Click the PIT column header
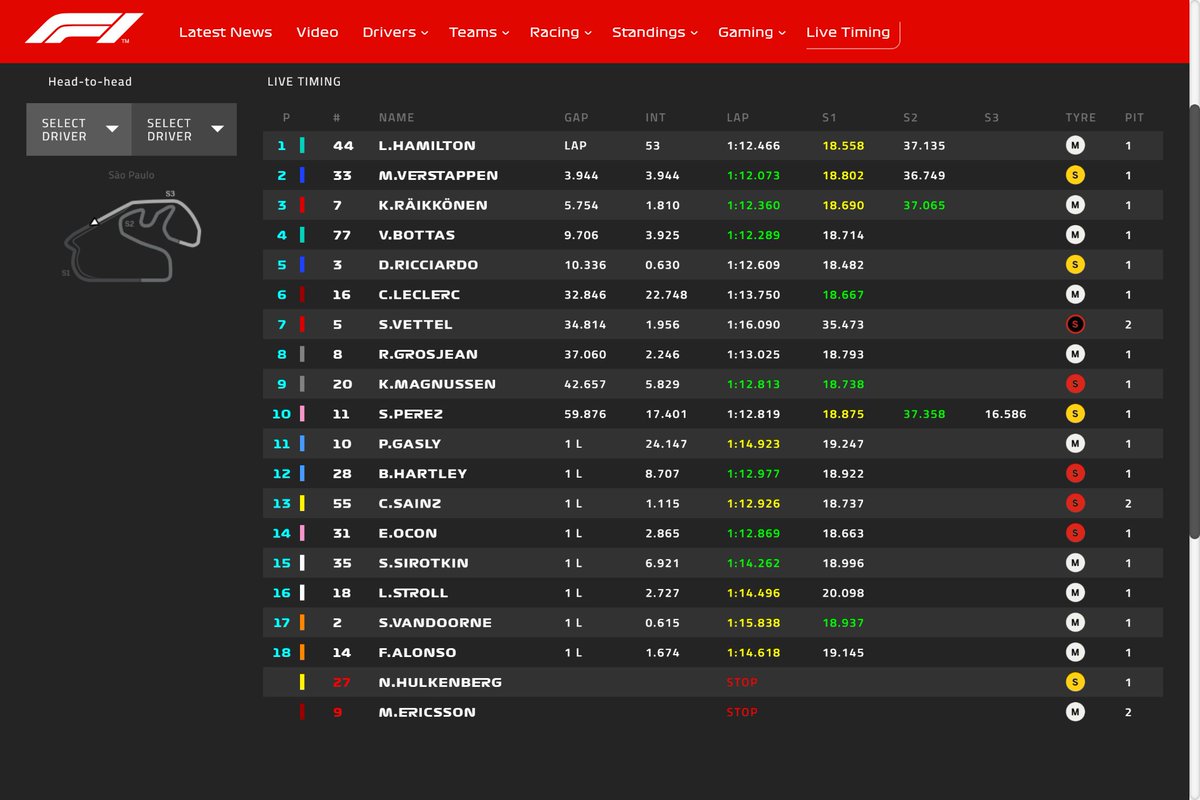This screenshot has height=800, width=1200. [1134, 117]
